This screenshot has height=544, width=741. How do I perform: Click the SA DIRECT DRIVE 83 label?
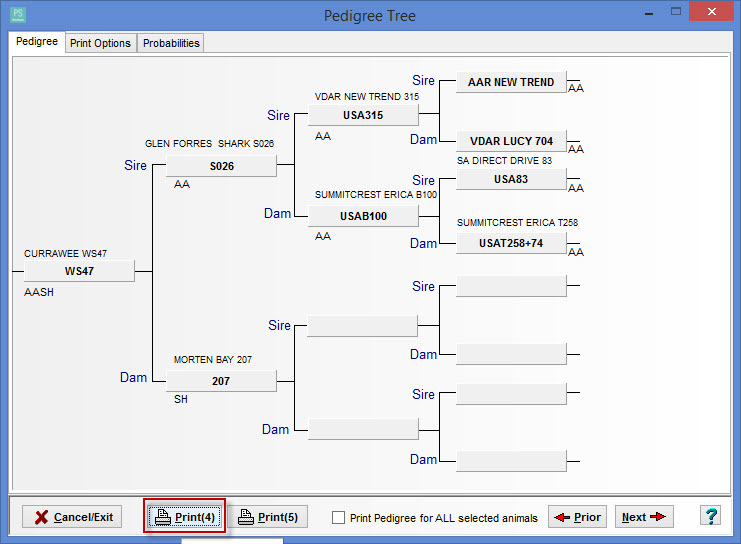[x=504, y=160]
